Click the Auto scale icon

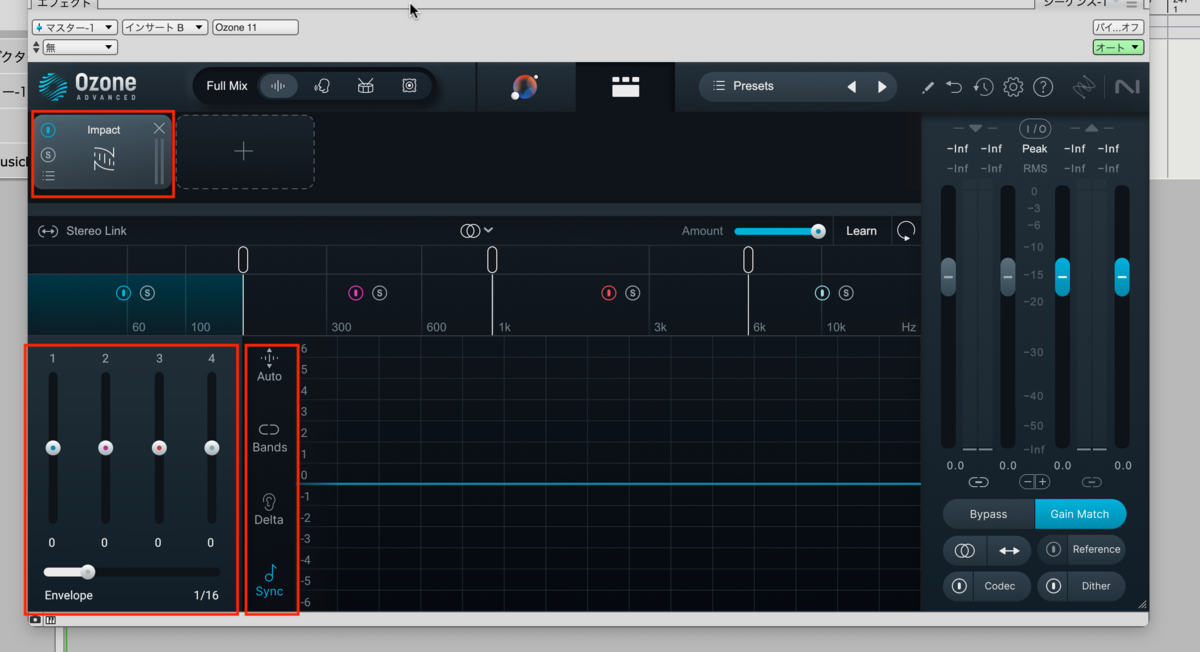pyautogui.click(x=269, y=366)
